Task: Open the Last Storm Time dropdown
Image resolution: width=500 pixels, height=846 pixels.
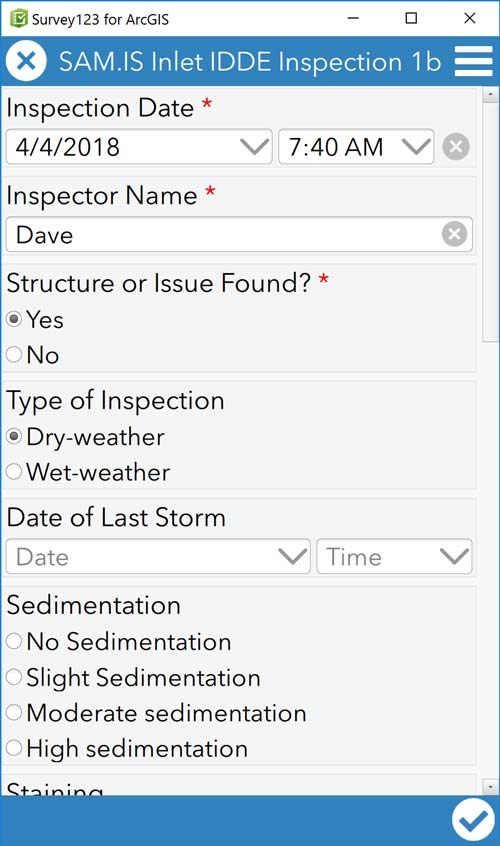Action: (394, 556)
